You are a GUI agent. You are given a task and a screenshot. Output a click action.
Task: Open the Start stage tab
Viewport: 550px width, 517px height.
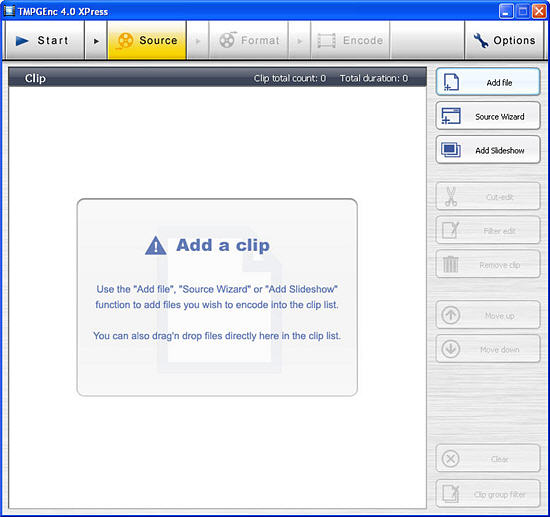(45, 40)
